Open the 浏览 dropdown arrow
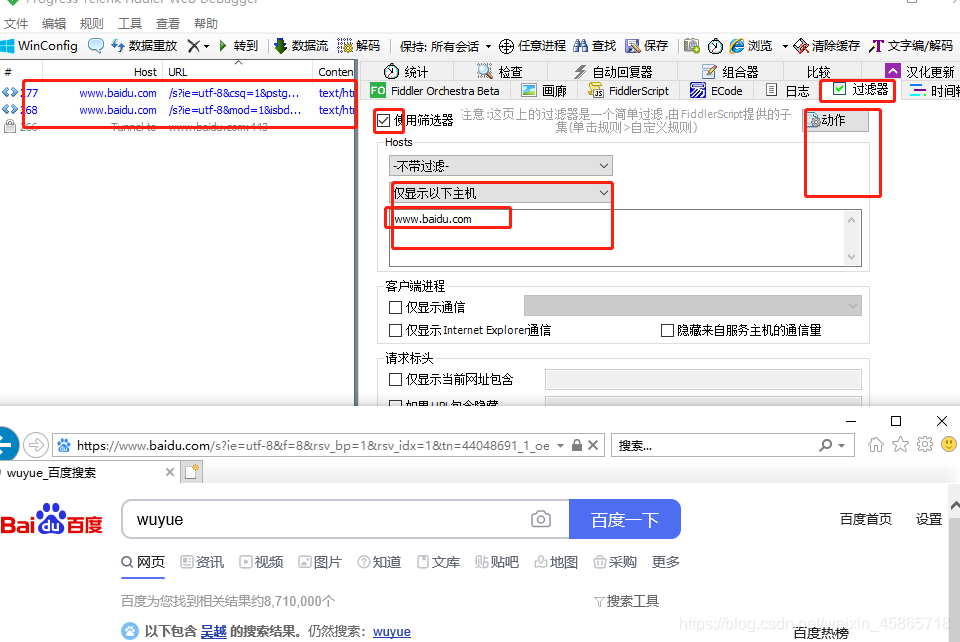The height and width of the screenshot is (642, 960). tap(785, 47)
